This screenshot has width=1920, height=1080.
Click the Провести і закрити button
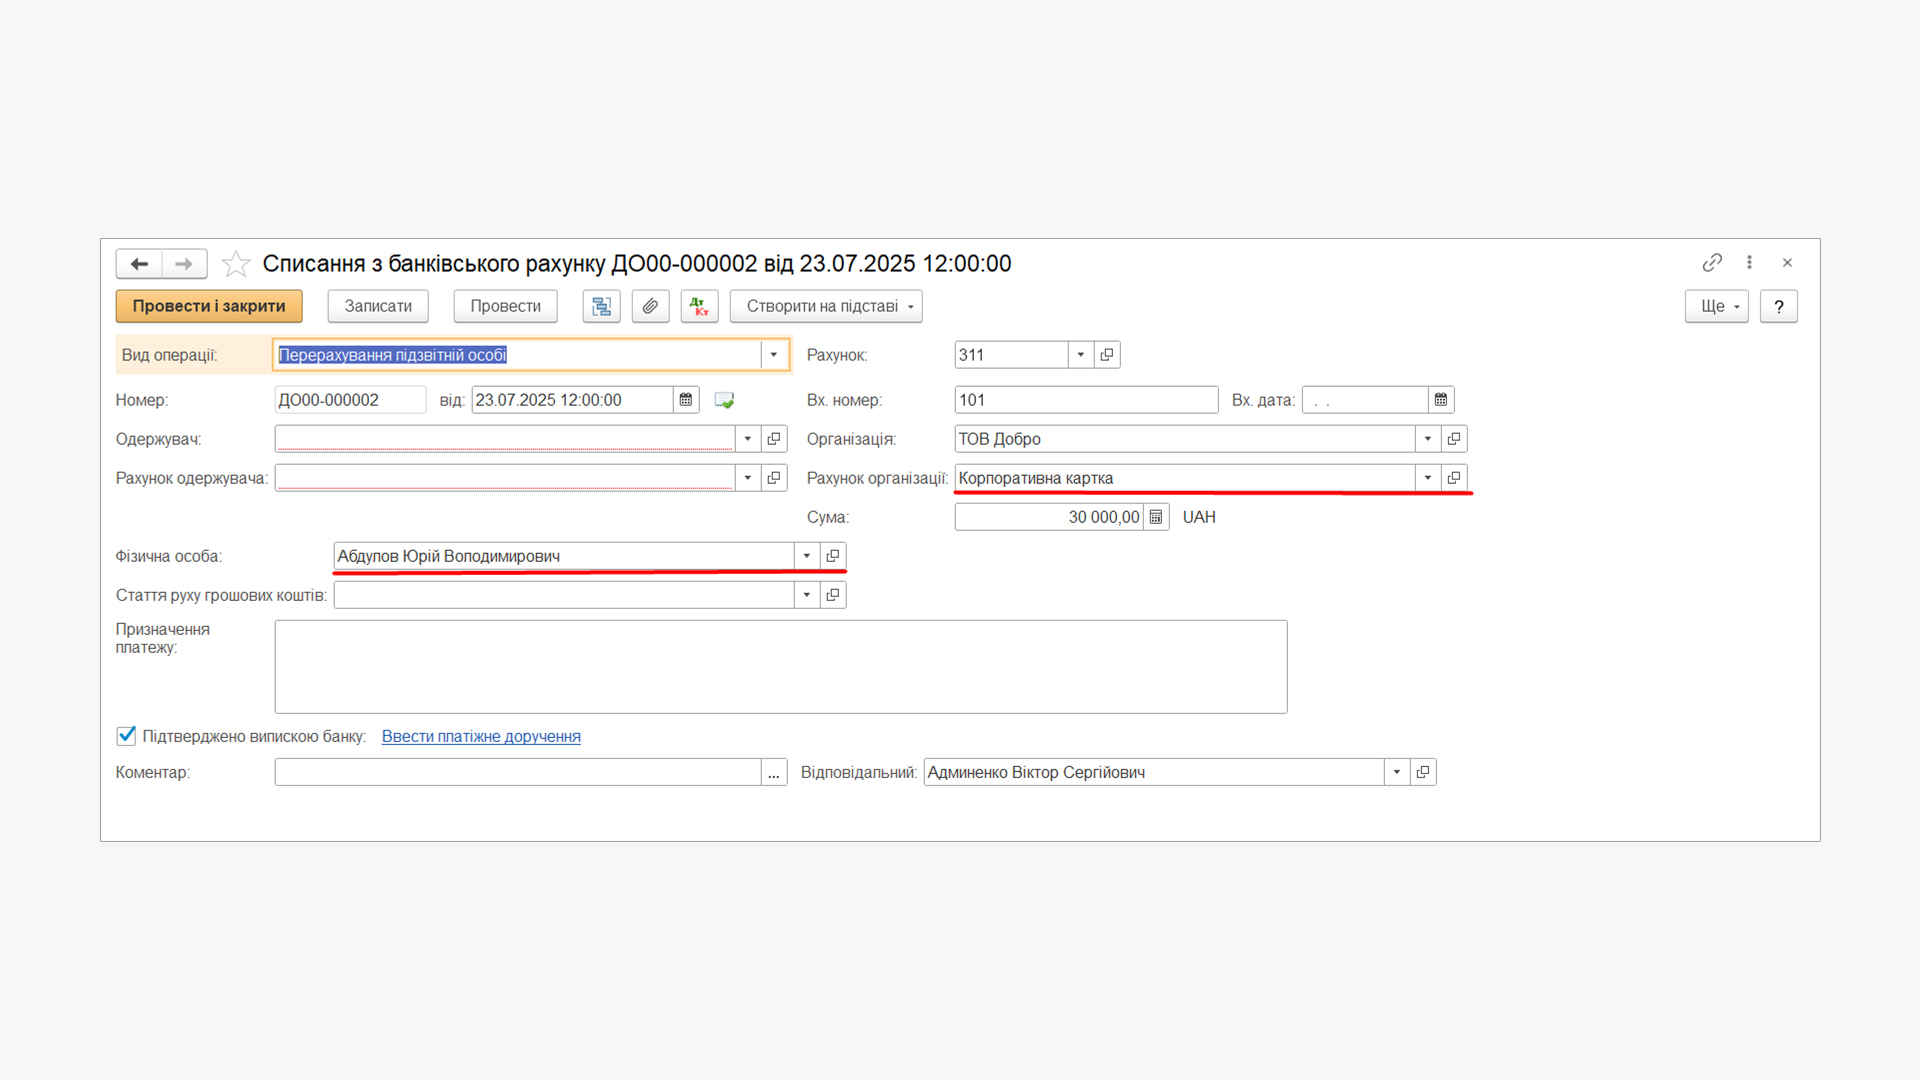[x=208, y=306]
